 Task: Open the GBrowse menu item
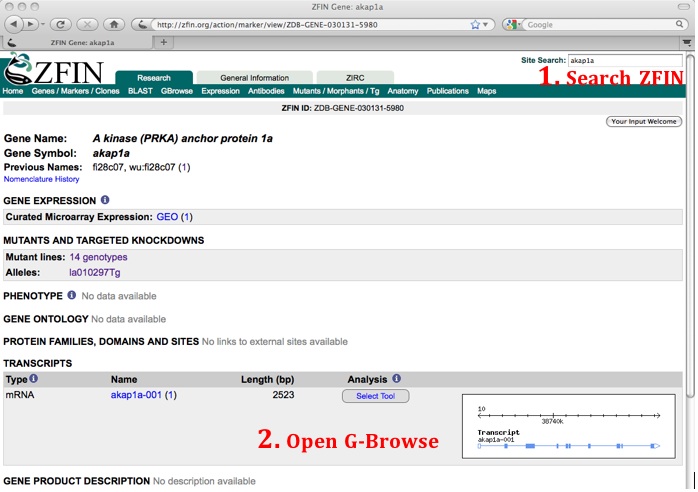click(x=177, y=91)
